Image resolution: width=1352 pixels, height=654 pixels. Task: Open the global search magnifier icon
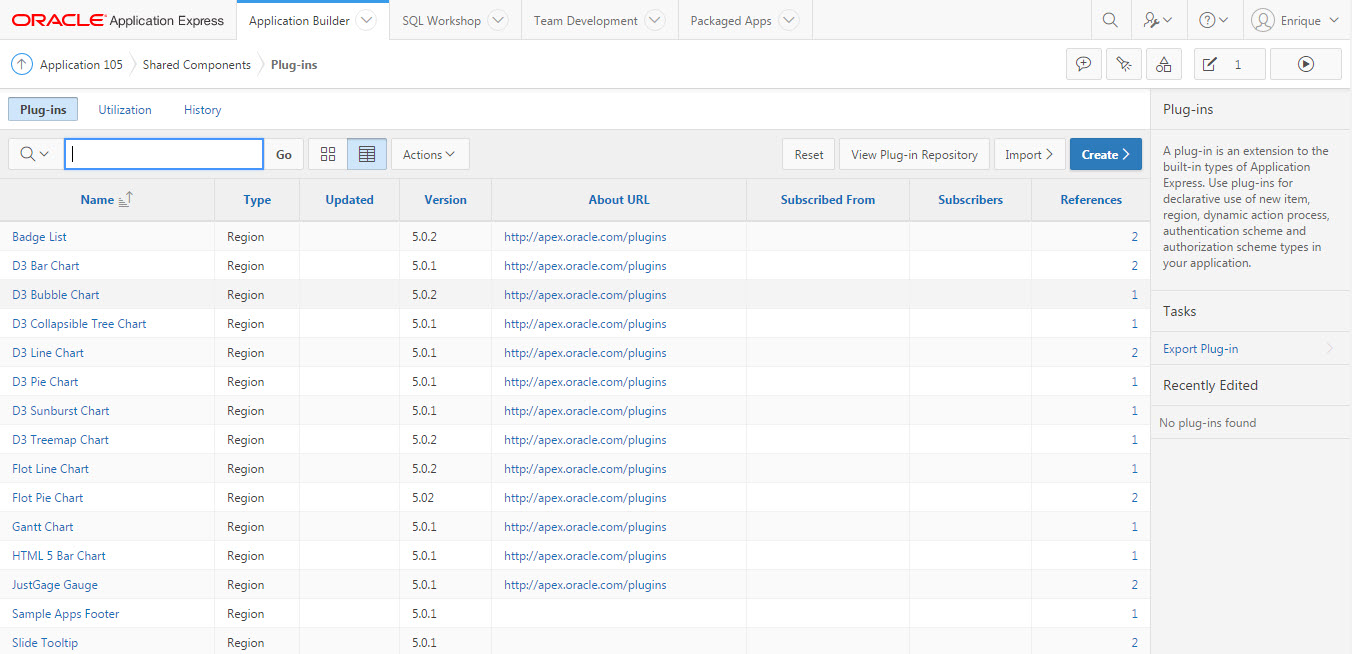(1110, 19)
